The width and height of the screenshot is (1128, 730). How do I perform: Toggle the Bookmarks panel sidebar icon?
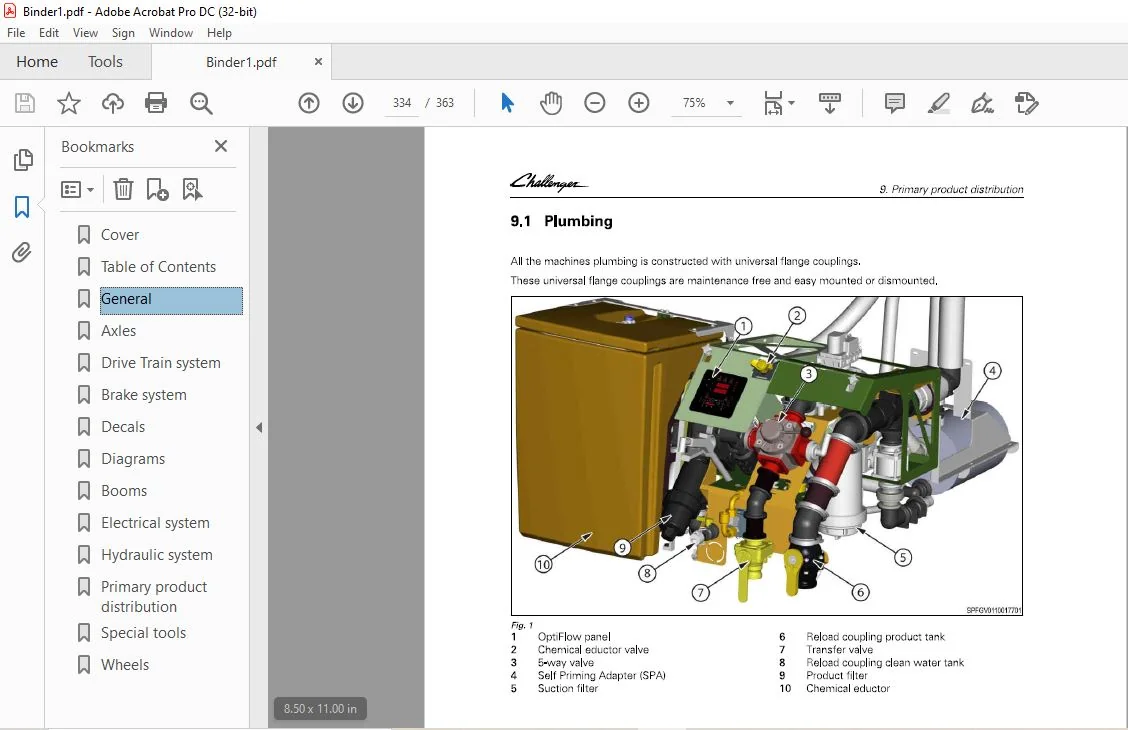click(22, 206)
